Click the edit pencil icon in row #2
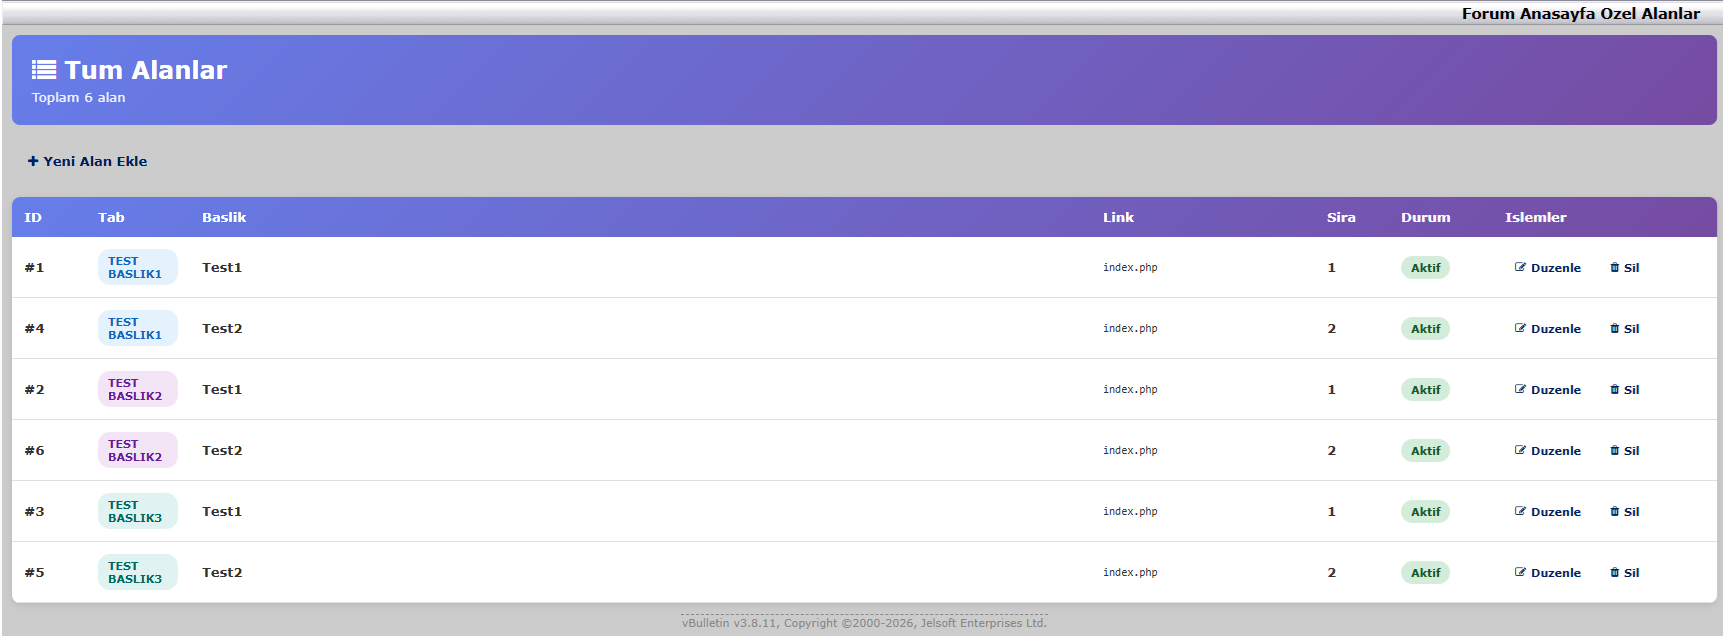The image size is (1723, 636). [1520, 389]
